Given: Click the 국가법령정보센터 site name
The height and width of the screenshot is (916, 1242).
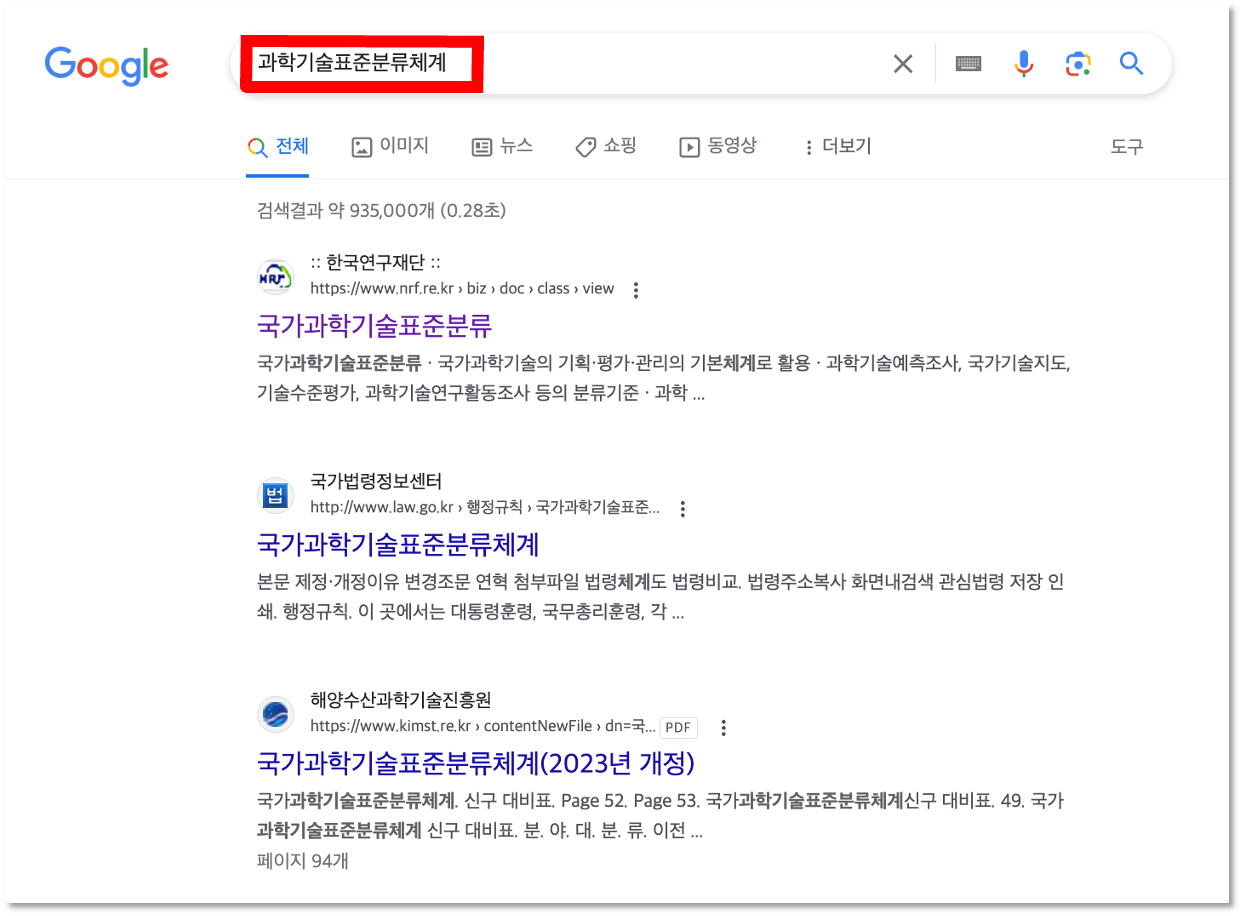Looking at the screenshot, I should pyautogui.click(x=376, y=482).
